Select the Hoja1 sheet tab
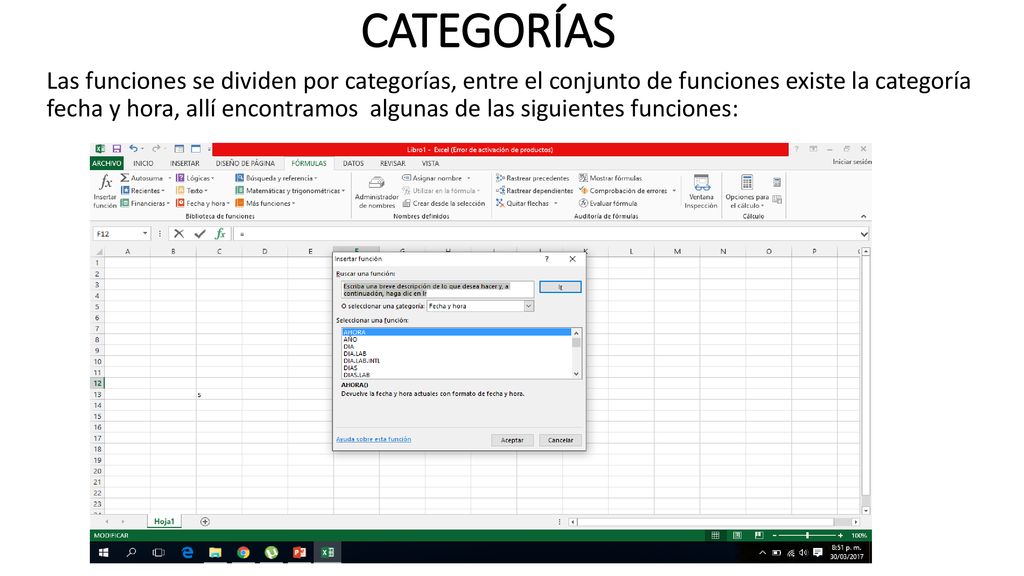1024x576 pixels. coord(164,521)
